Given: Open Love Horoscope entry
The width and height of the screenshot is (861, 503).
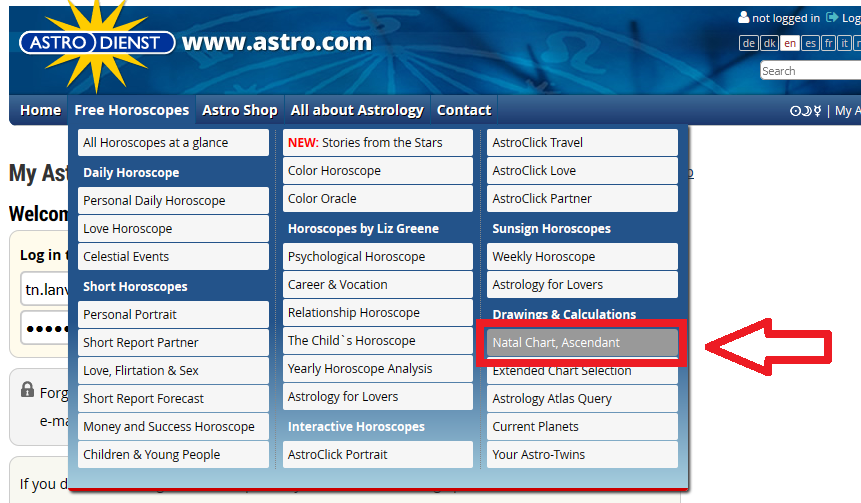Looking at the screenshot, I should (174, 228).
